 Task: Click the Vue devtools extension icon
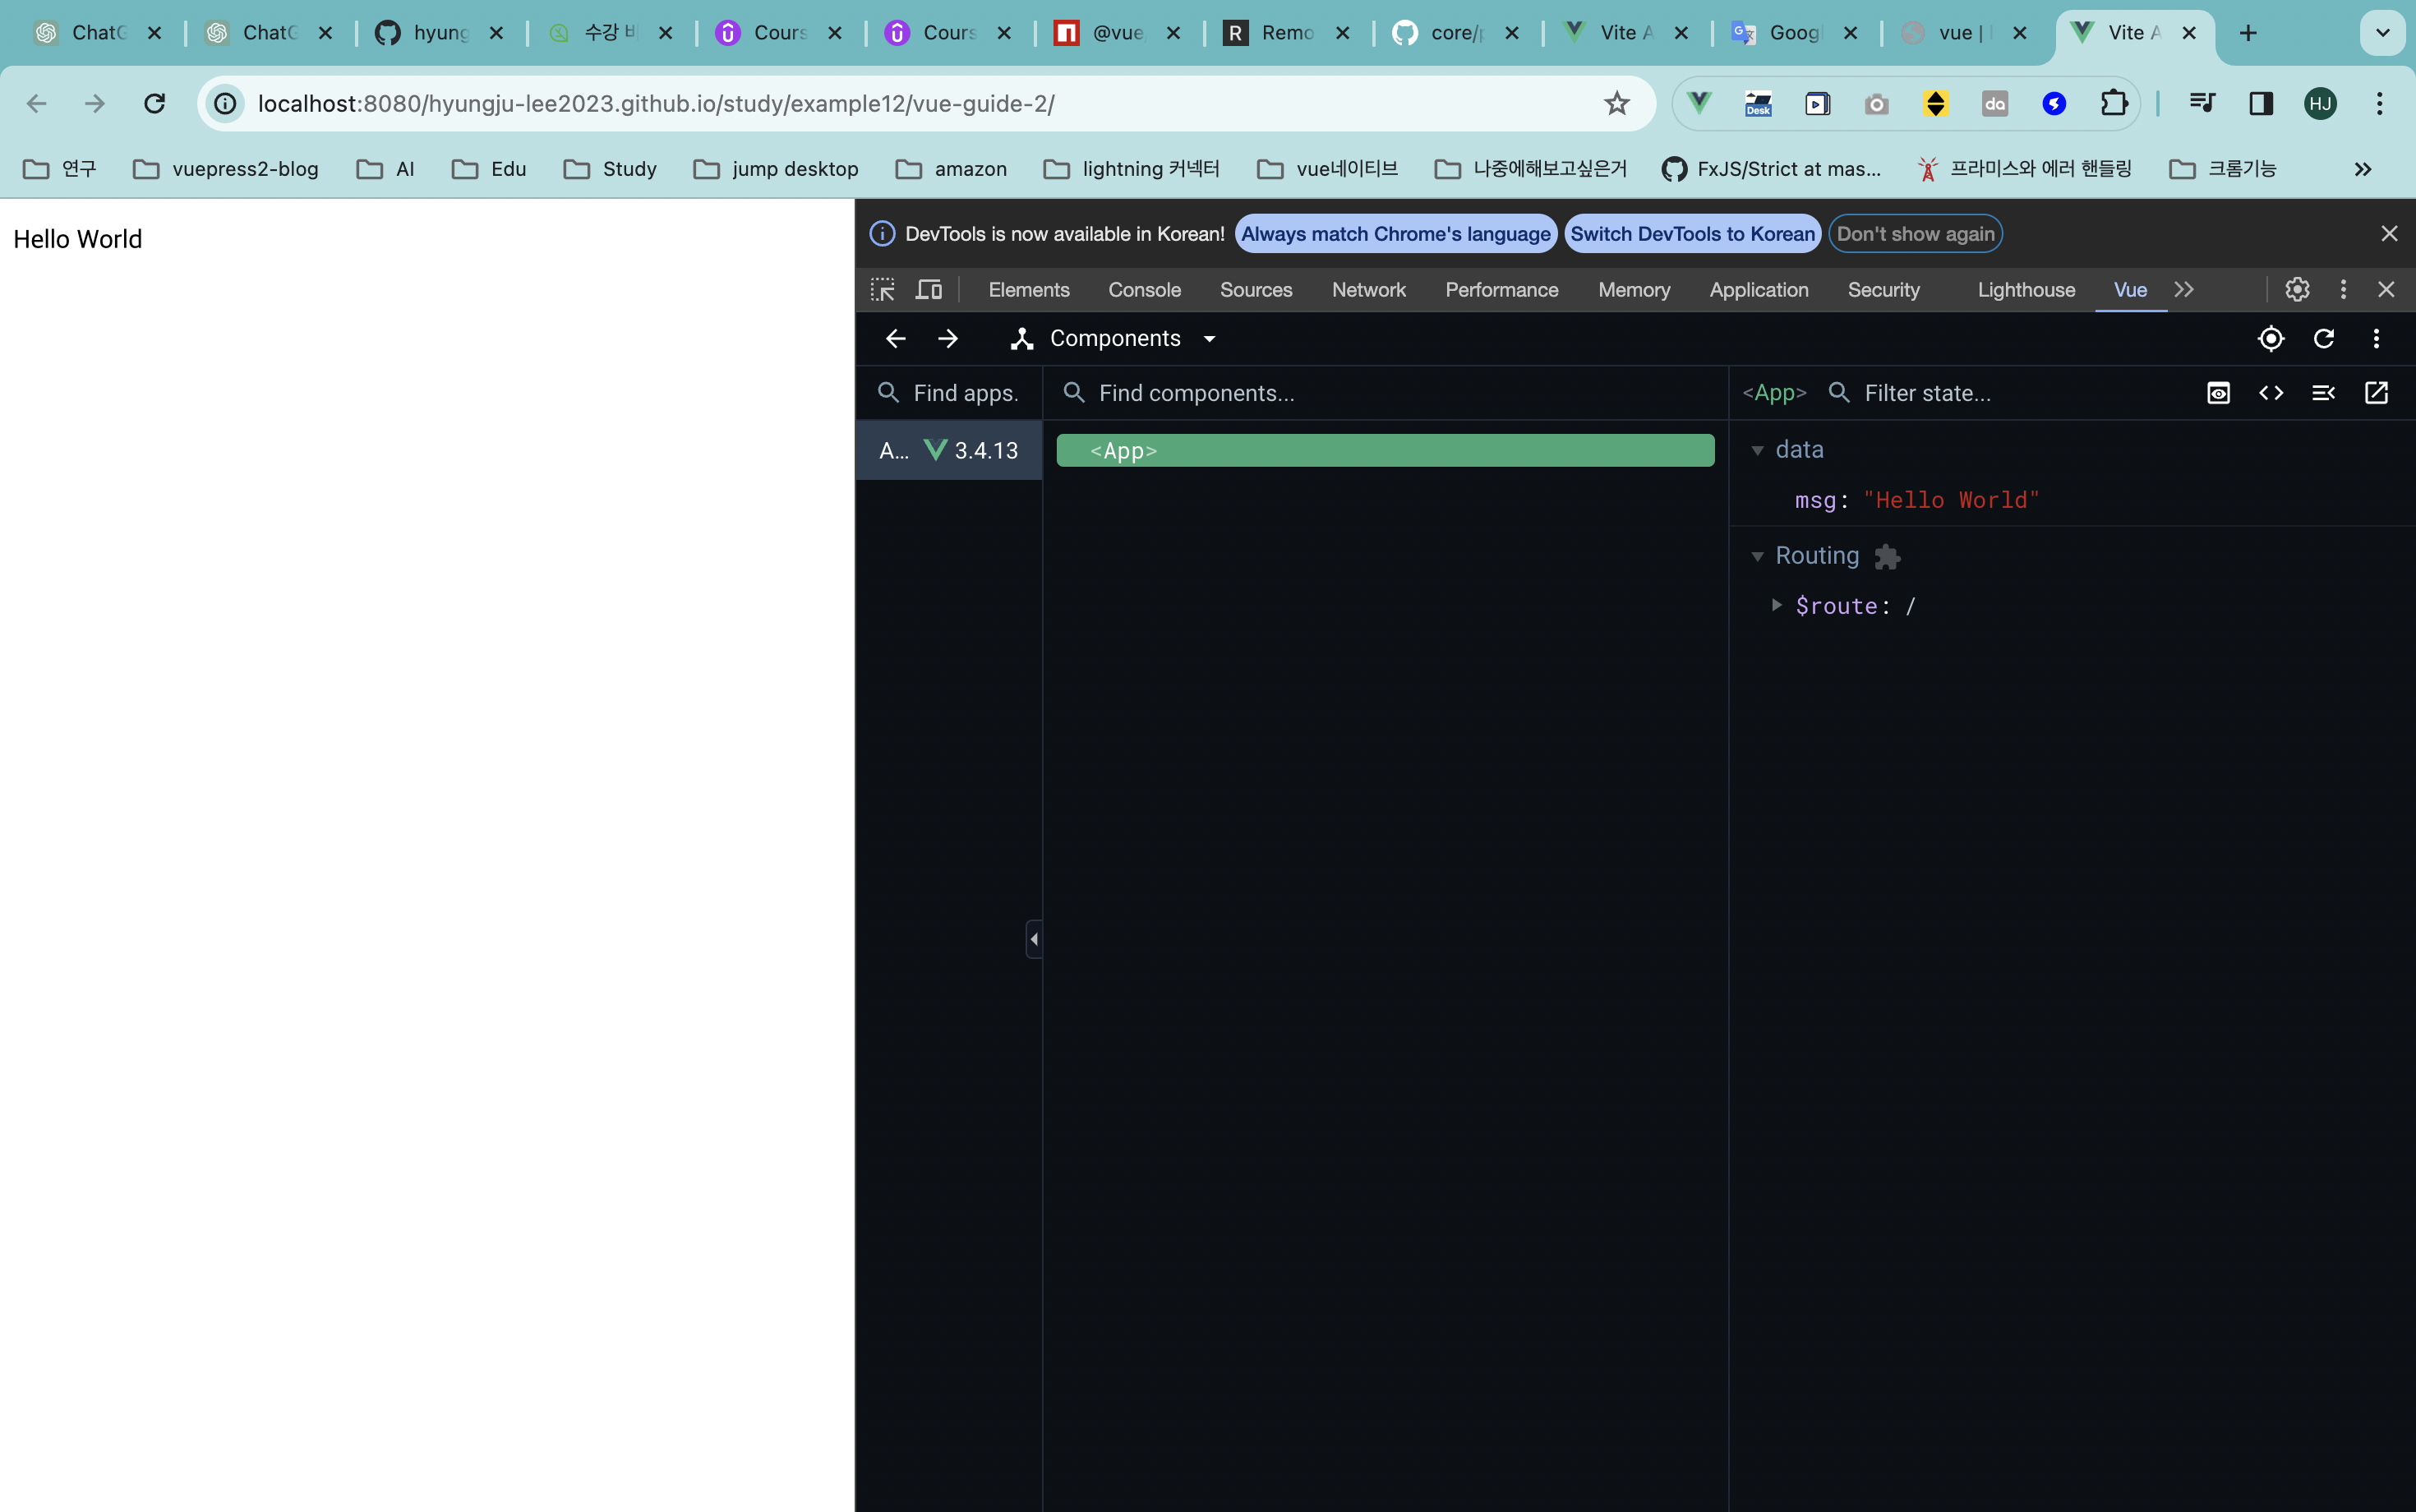pyautogui.click(x=1699, y=103)
